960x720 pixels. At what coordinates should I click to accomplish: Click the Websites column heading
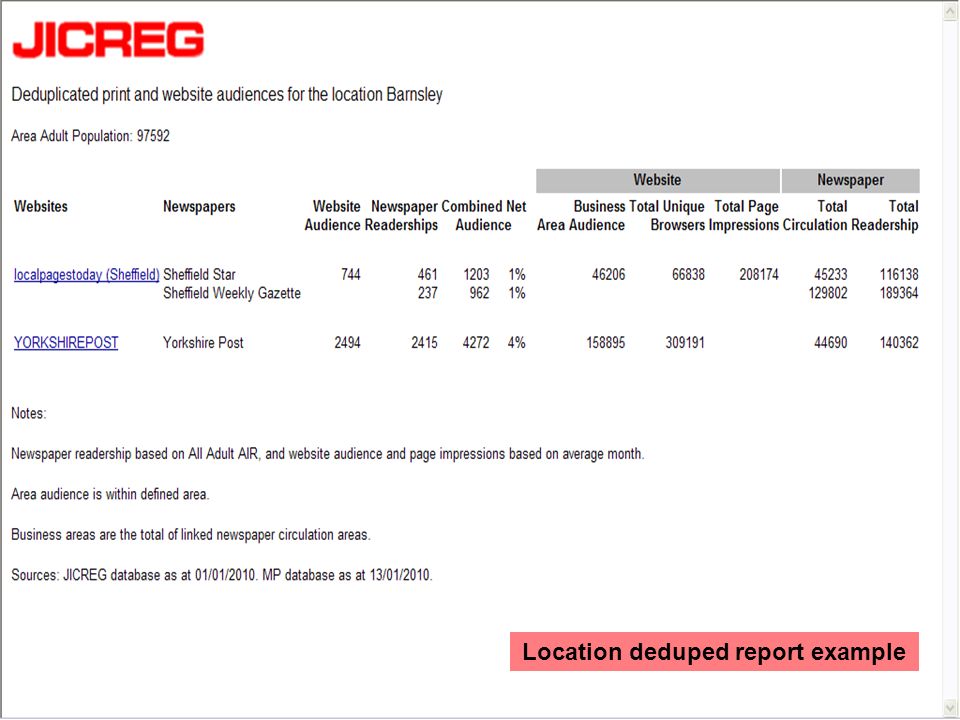click(x=40, y=206)
